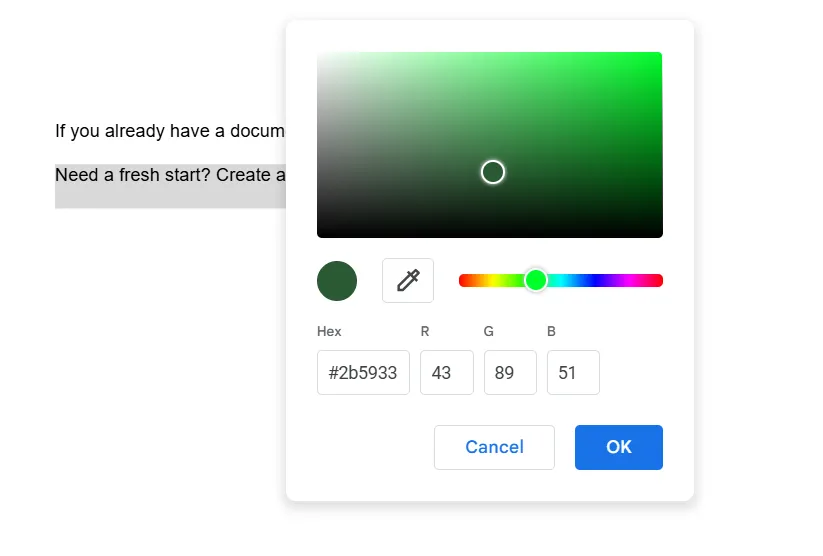This screenshot has height=556, width=823.
Task: Activate the eyedropper color picker tool
Action: [408, 280]
